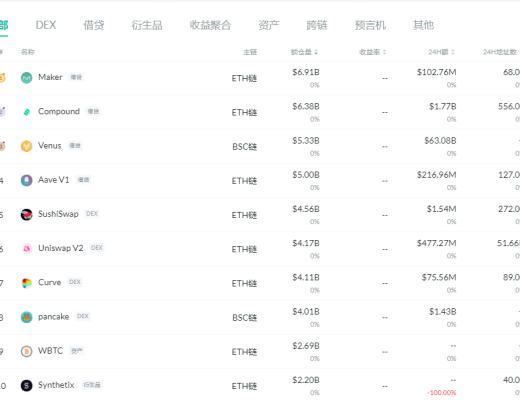Click the $102.76M 24H volume
The height and width of the screenshot is (400, 520).
click(x=436, y=72)
